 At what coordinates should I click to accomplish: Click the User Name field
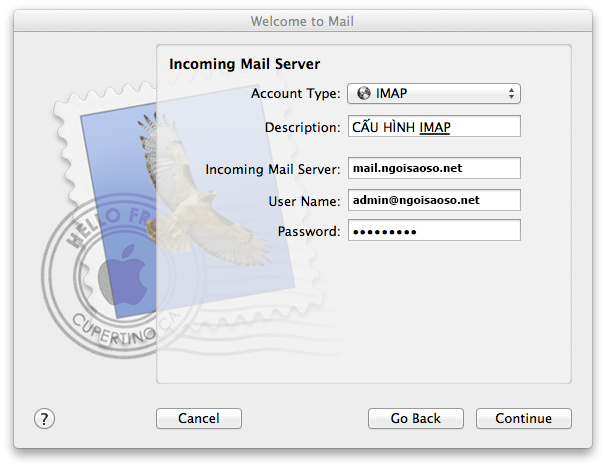(x=434, y=200)
